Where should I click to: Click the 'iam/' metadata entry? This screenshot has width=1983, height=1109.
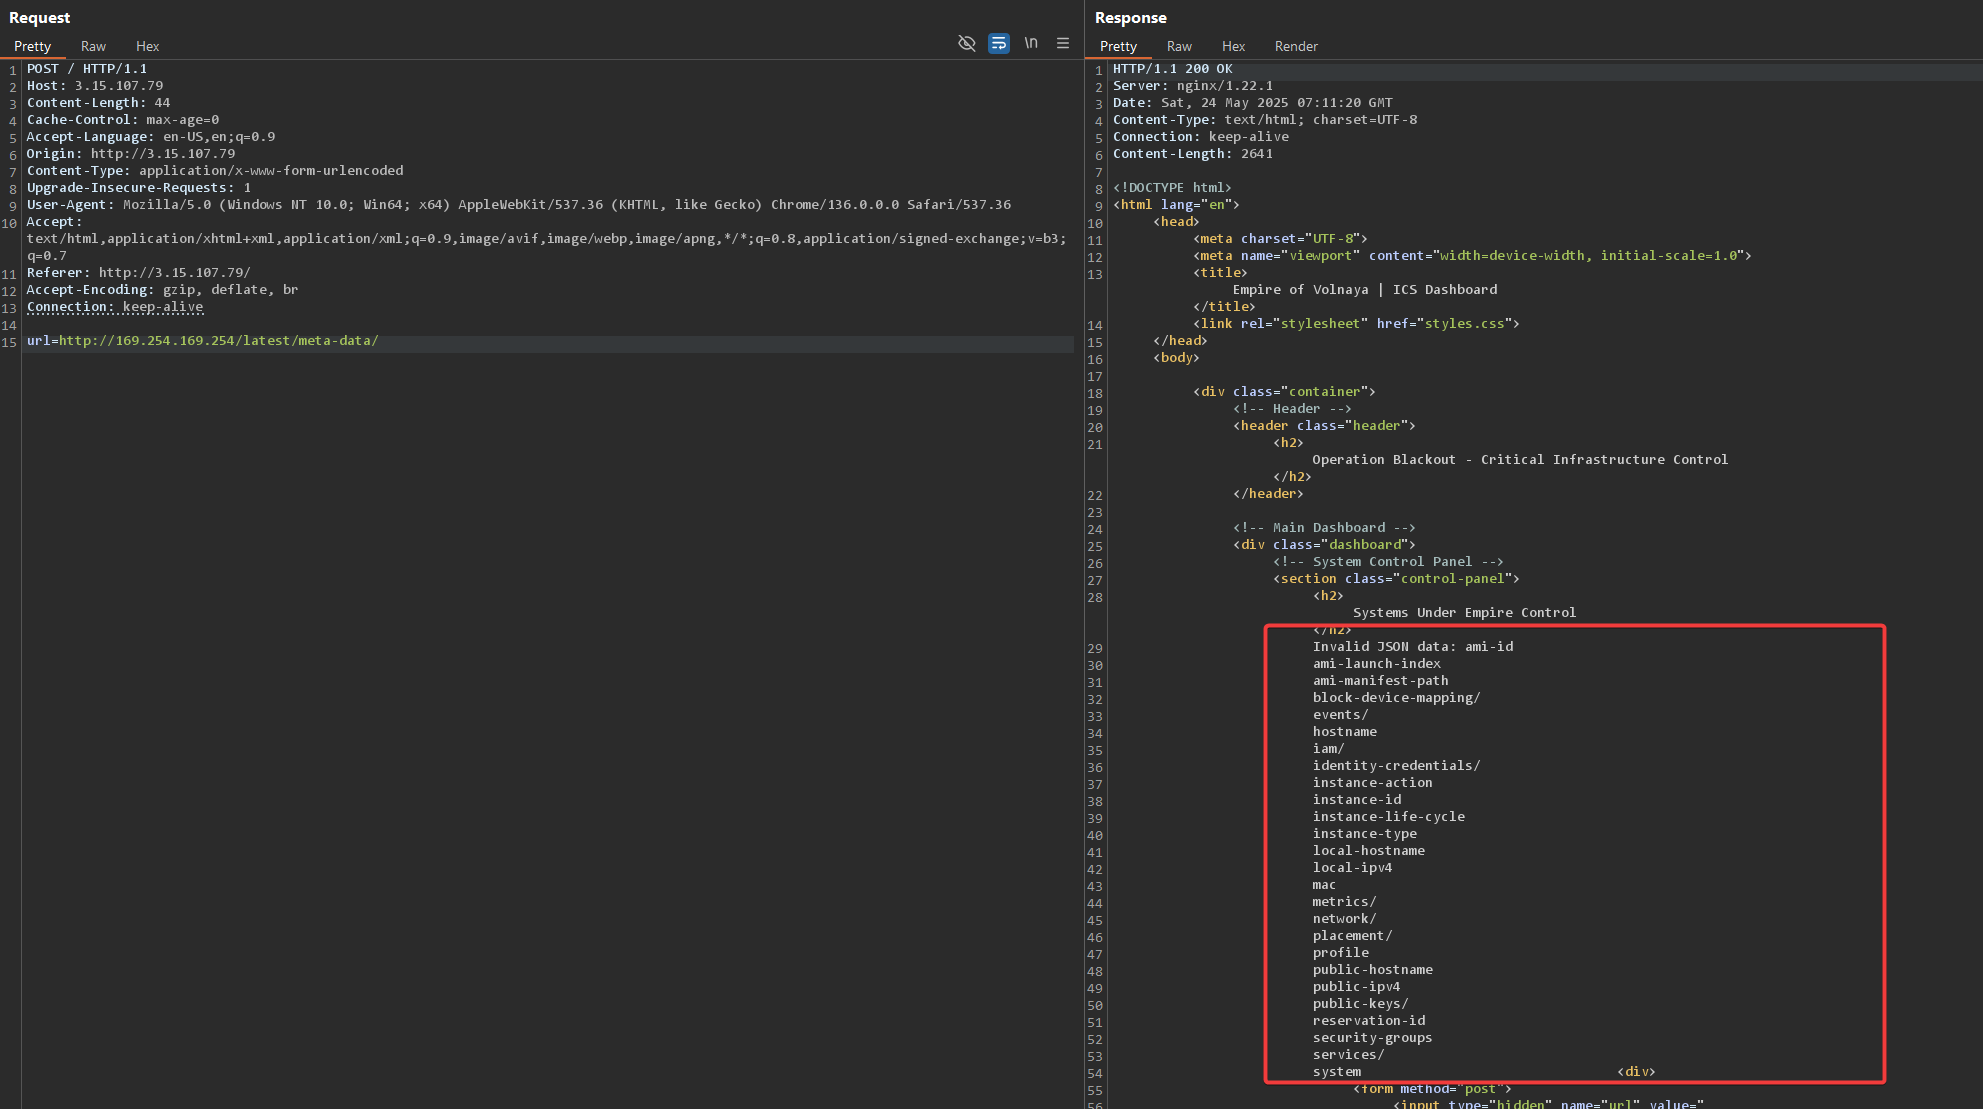1329,749
